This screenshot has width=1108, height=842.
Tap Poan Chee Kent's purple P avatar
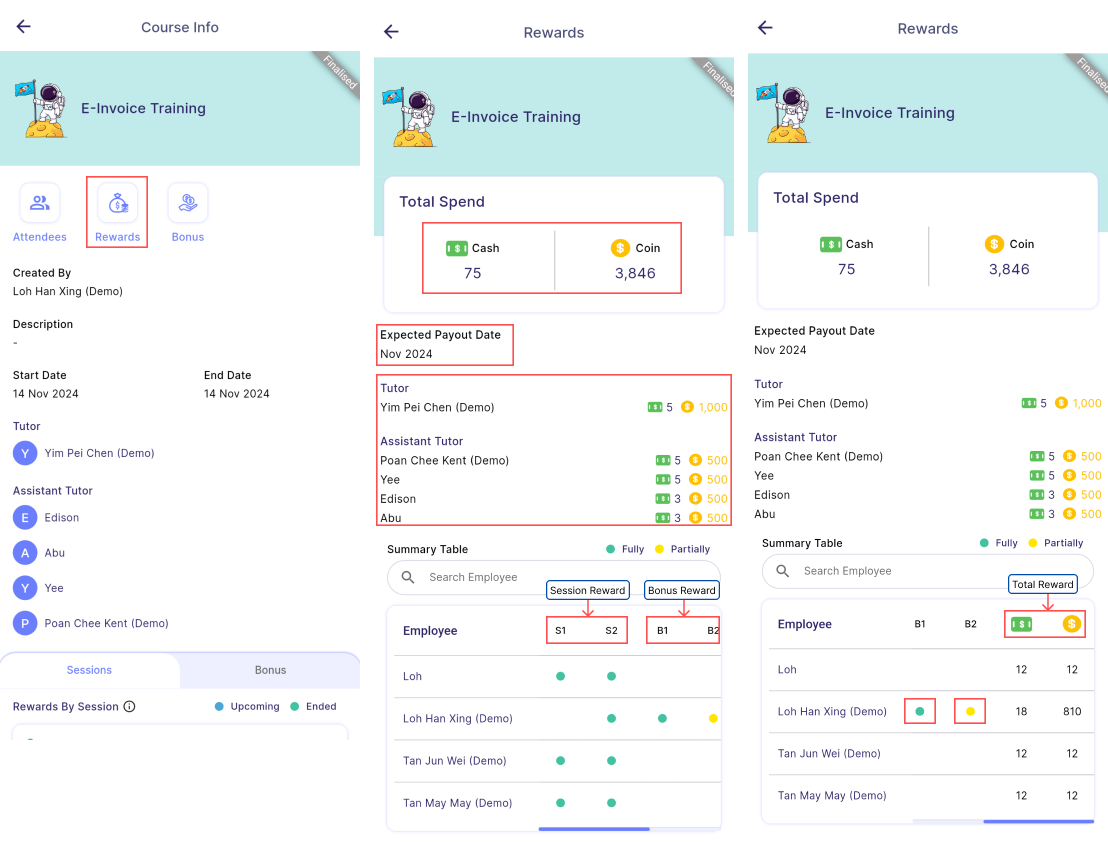pos(25,623)
